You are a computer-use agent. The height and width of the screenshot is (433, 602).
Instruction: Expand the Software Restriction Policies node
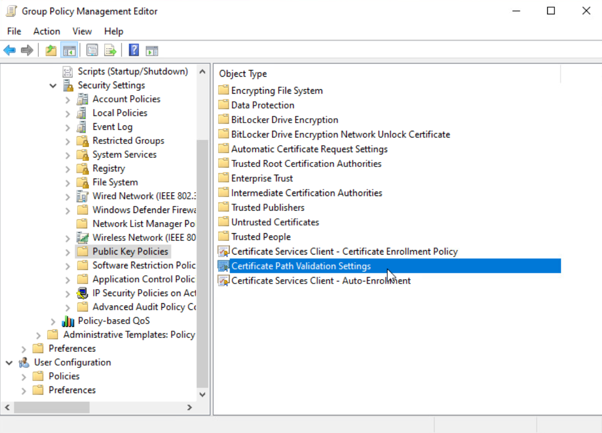coord(68,266)
